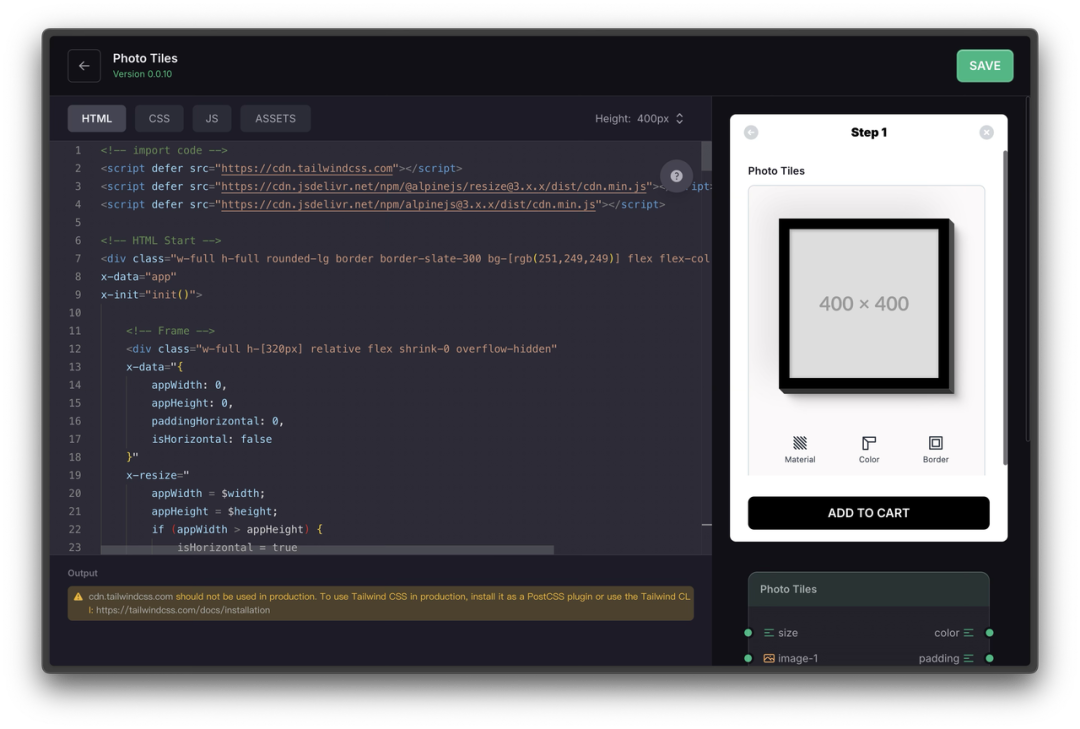Switch to the ASSETS tab

coord(276,119)
